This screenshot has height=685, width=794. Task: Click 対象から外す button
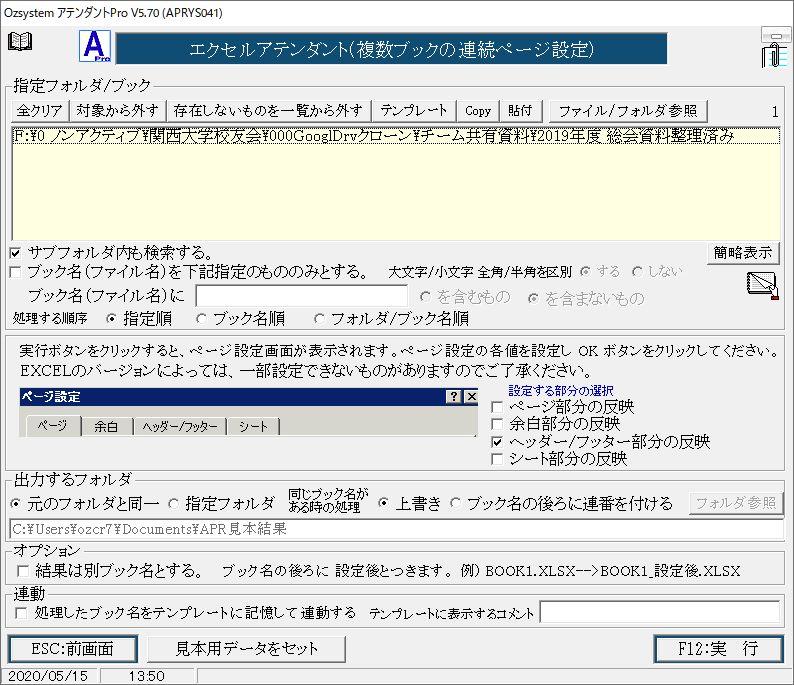117,110
